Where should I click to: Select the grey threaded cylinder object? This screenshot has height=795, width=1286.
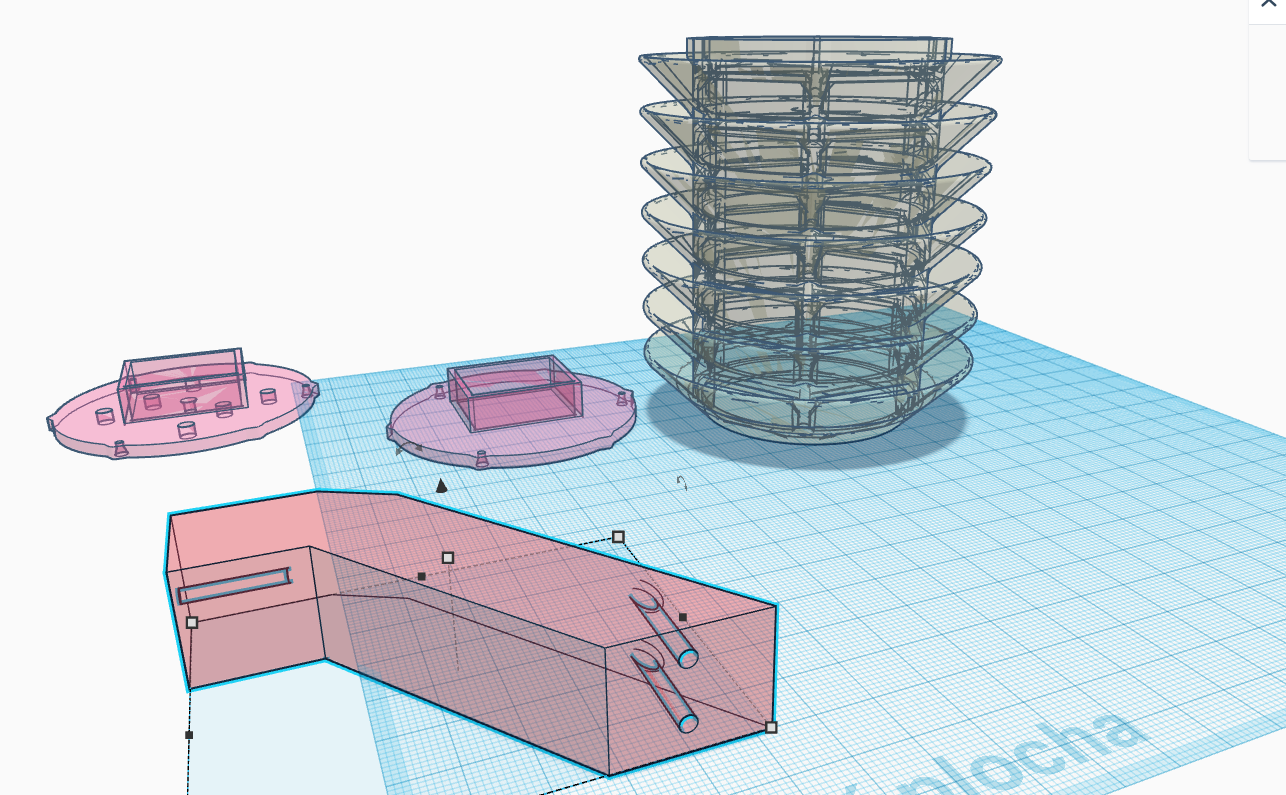[x=818, y=240]
